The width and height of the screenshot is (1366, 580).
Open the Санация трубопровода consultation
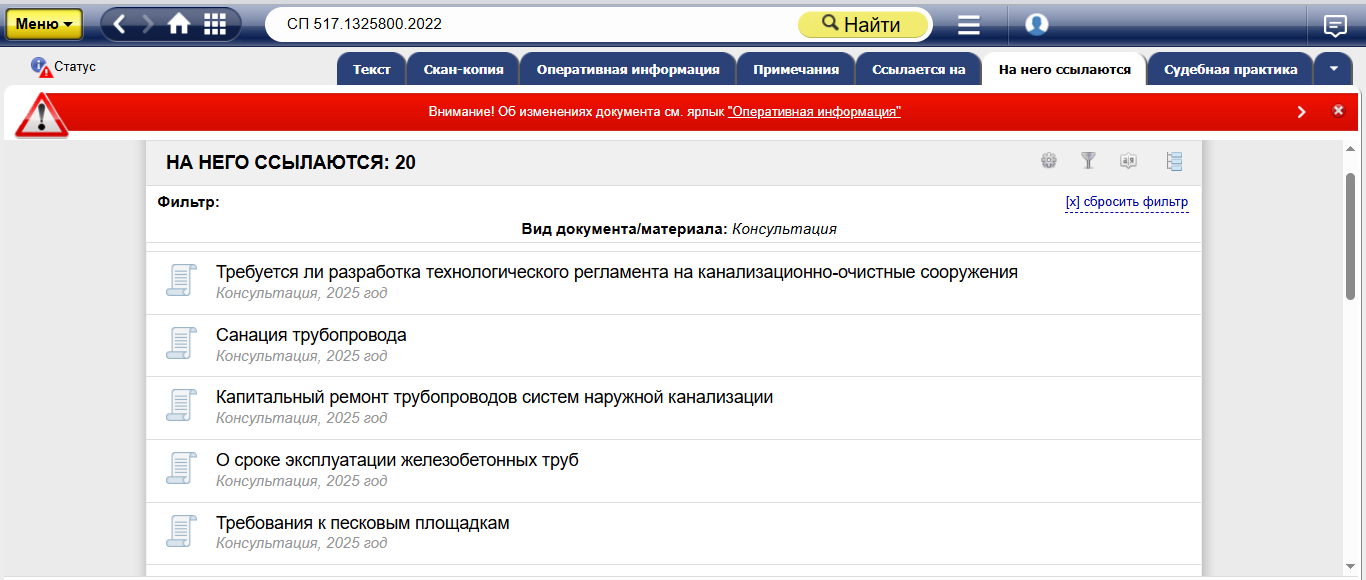[311, 335]
